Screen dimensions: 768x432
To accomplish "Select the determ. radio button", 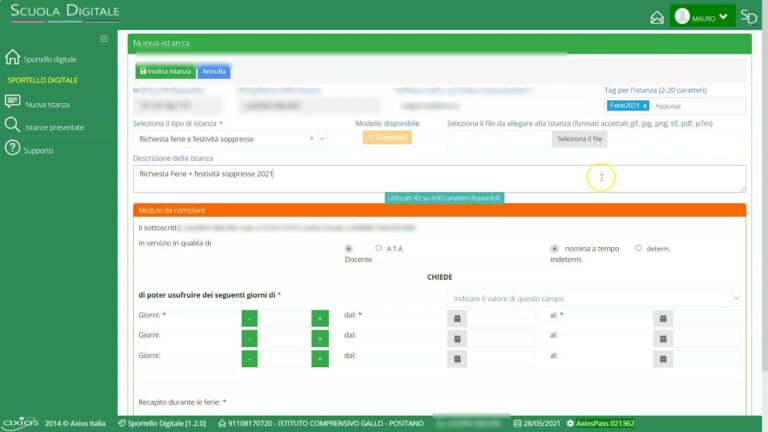I will pos(638,248).
